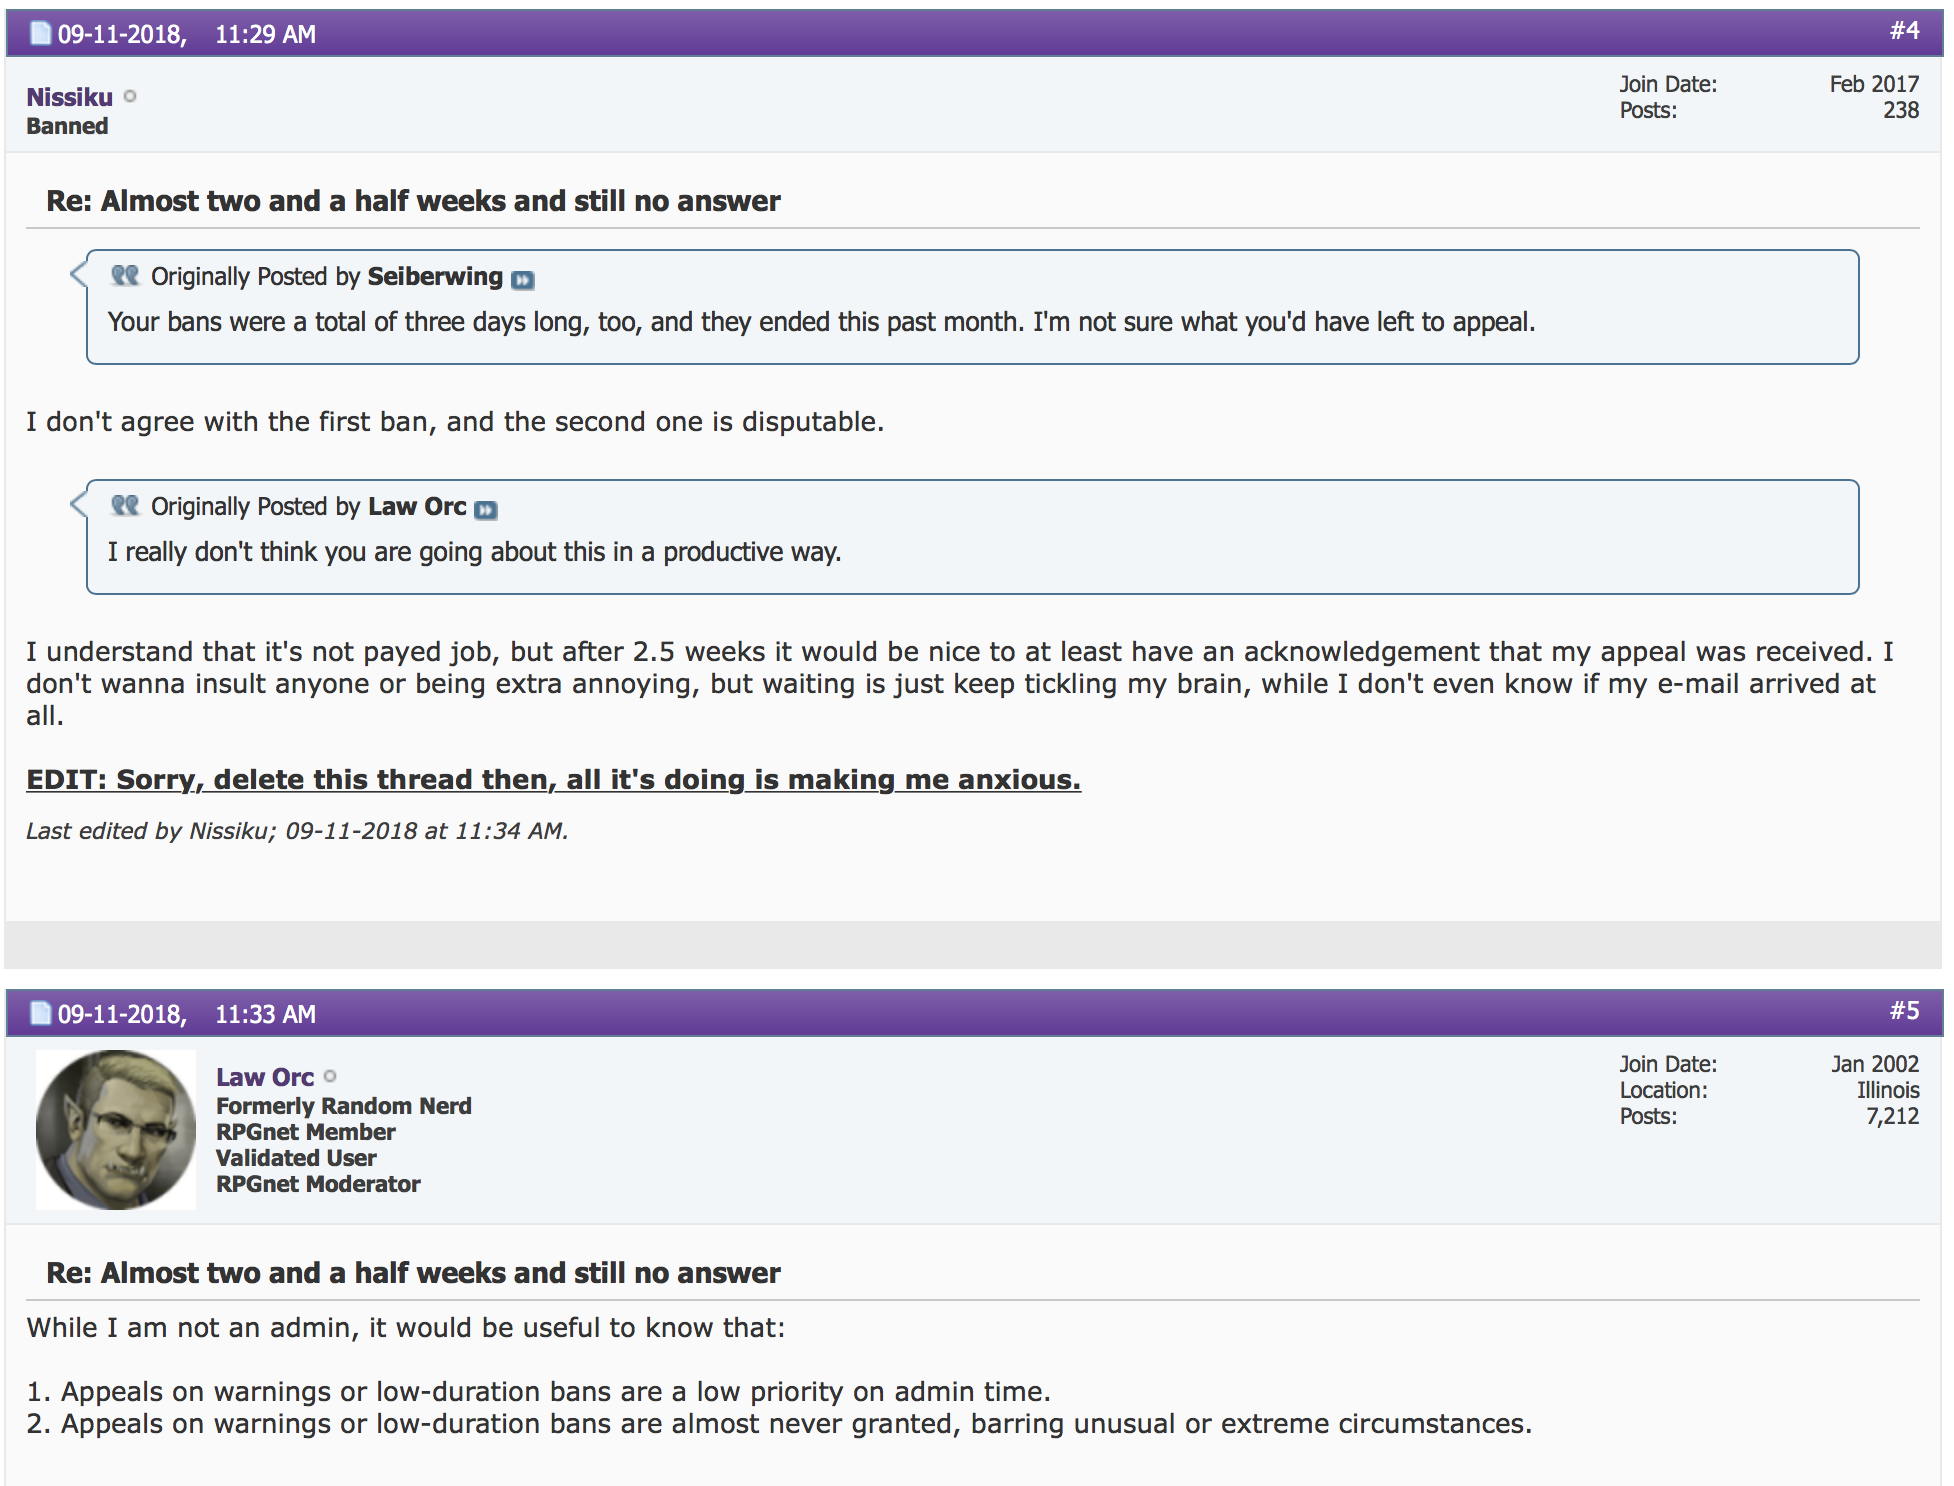Click Seiberwing's name in the quote
Viewport: 1954px width, 1486px height.
point(435,276)
